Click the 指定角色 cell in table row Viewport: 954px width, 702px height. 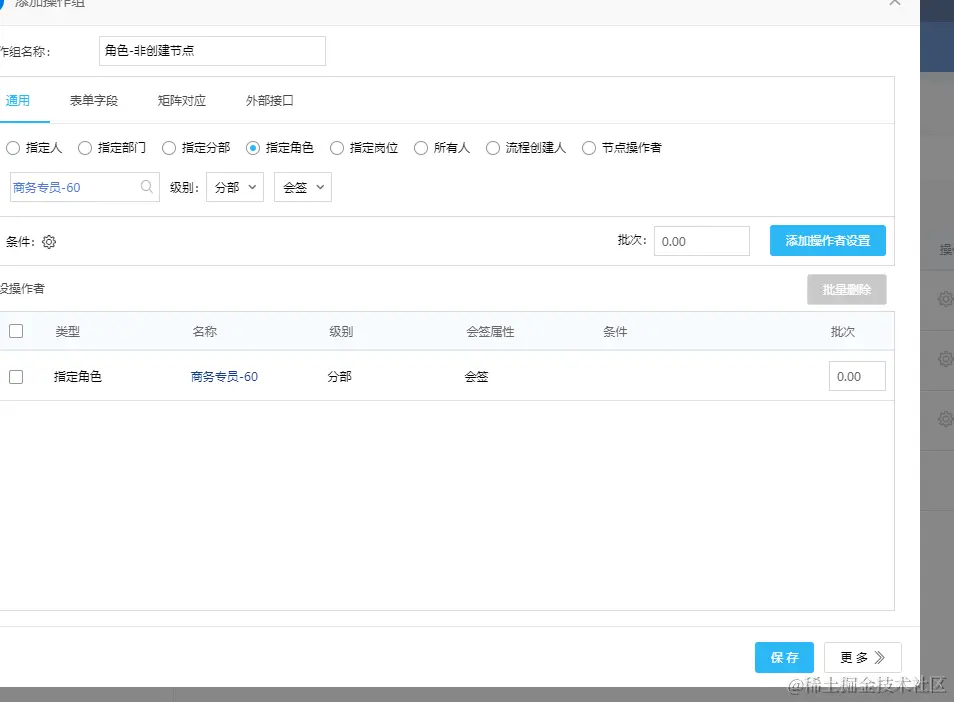point(77,377)
